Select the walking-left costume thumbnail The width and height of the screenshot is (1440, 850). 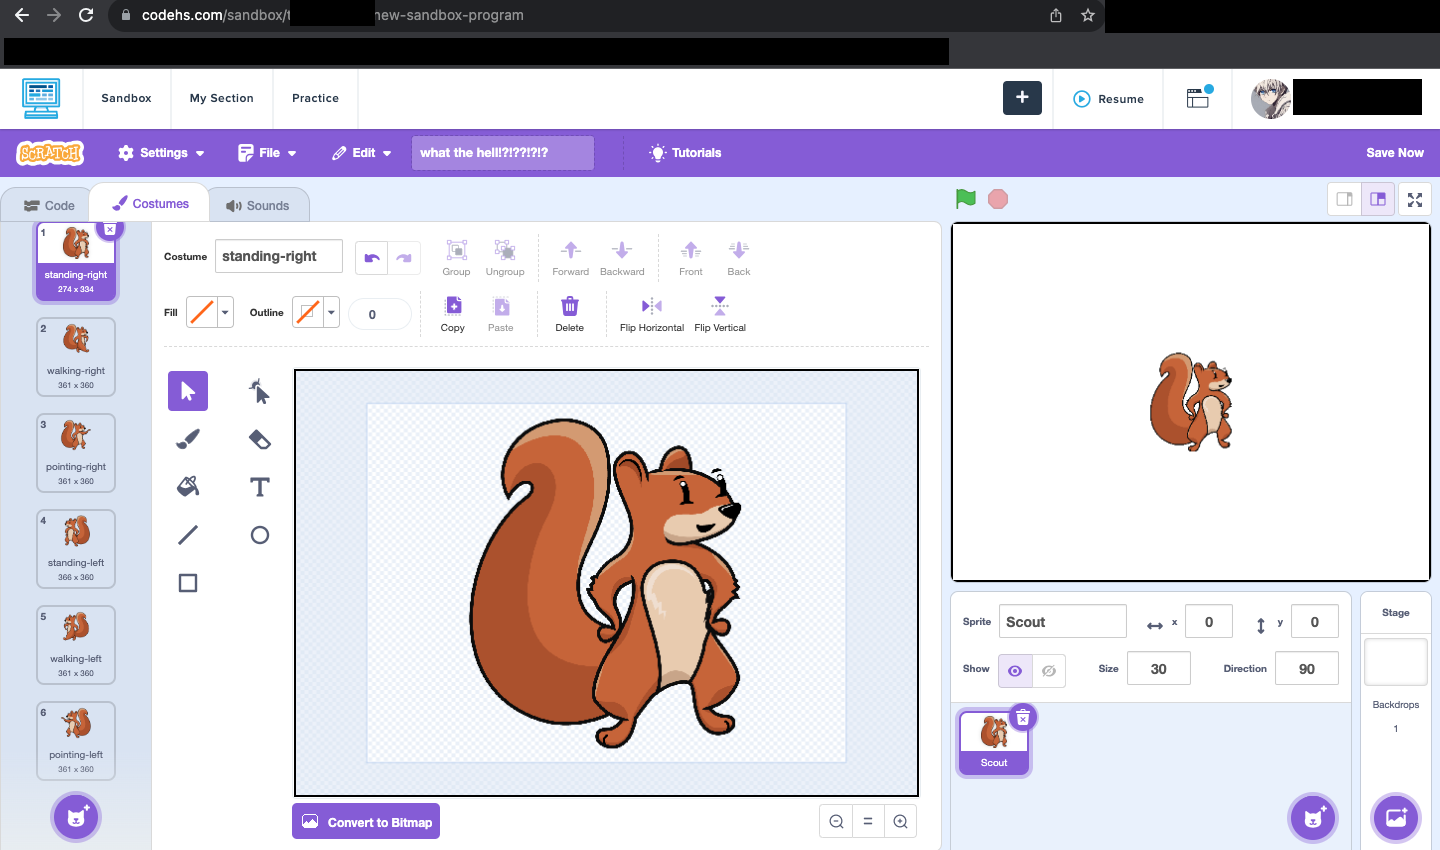click(75, 645)
